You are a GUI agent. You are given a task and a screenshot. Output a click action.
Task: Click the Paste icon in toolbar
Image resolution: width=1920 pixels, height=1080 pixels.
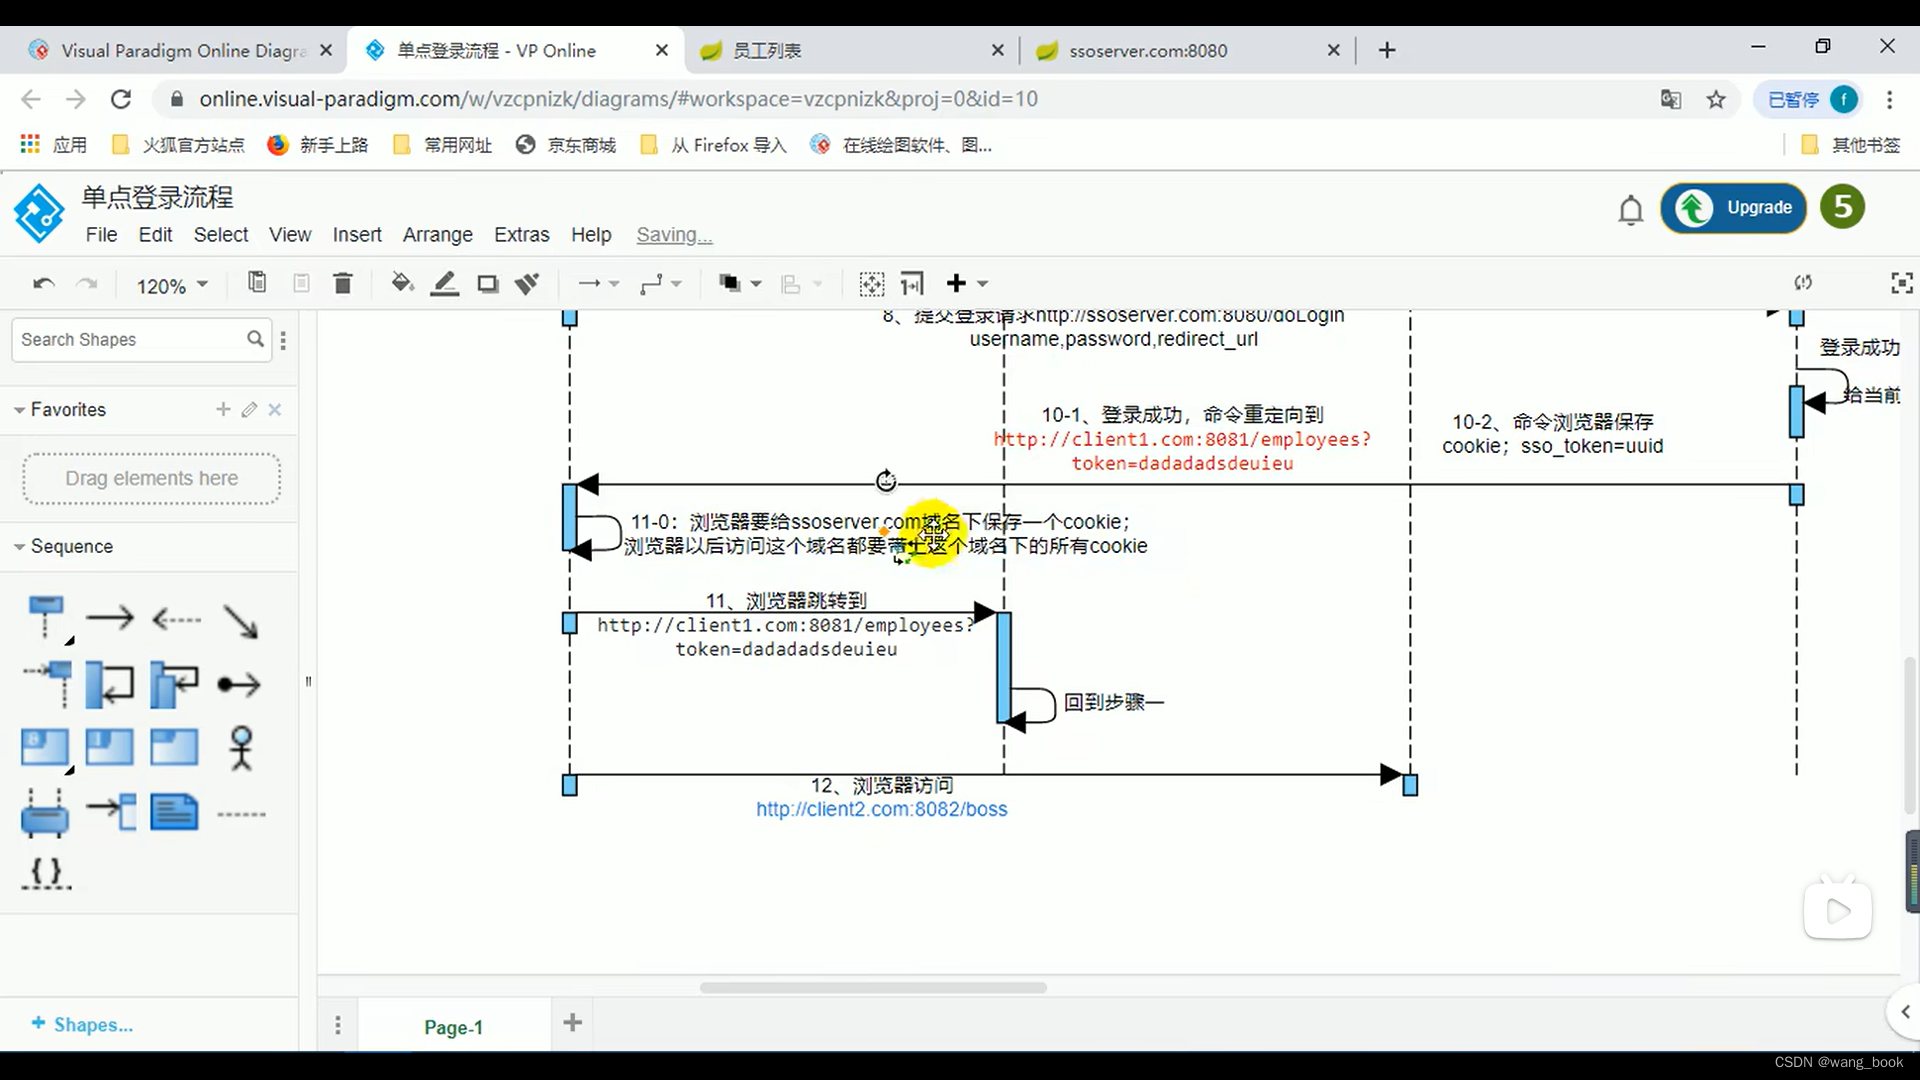coord(301,284)
